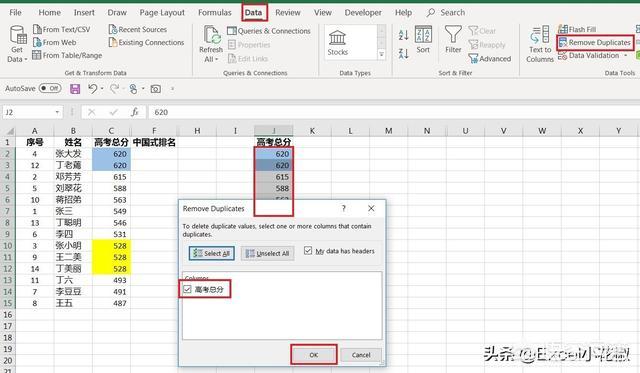Toggle AutoSave switch
640x373 pixels.
coord(50,88)
